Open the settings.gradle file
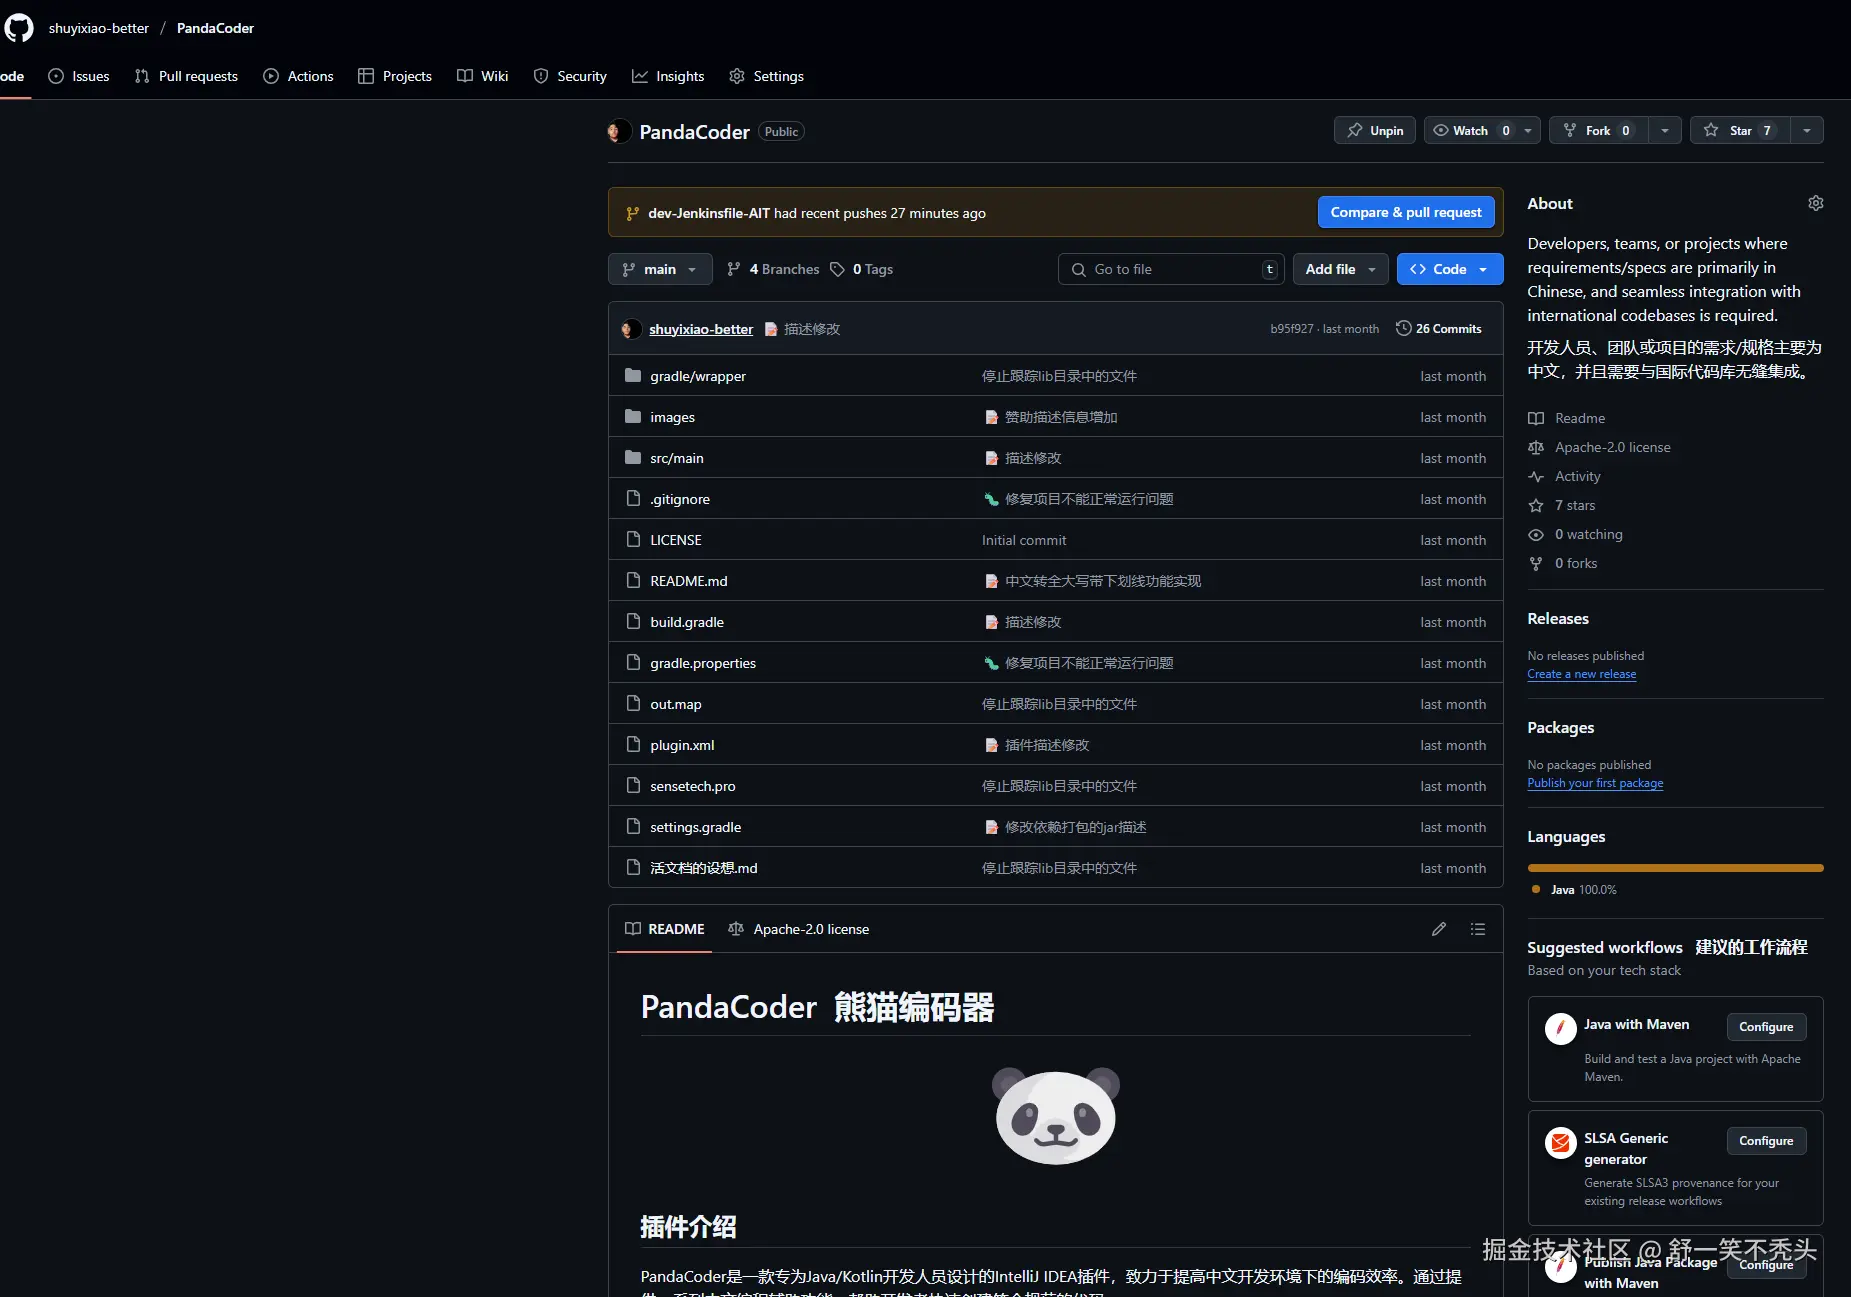Image resolution: width=1851 pixels, height=1297 pixels. 696,827
